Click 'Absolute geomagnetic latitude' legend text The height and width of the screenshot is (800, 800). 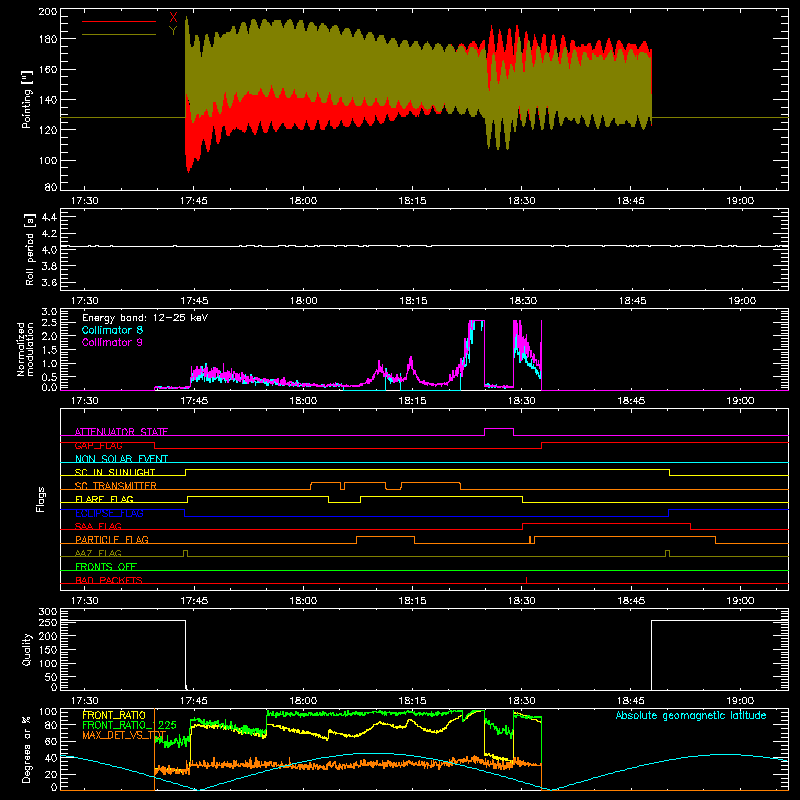[691, 715]
